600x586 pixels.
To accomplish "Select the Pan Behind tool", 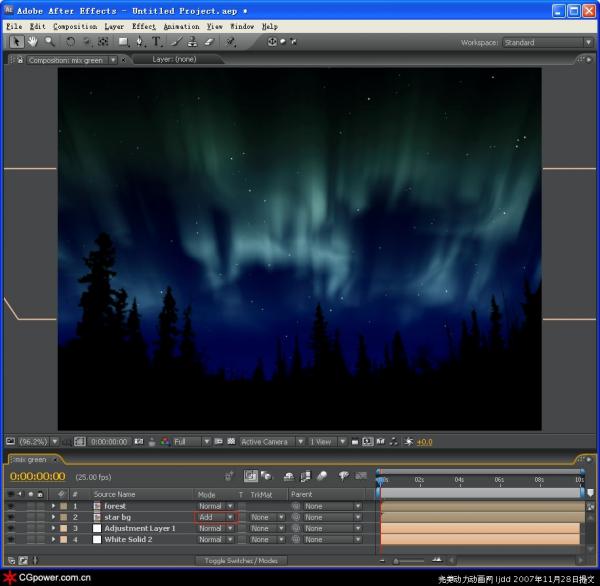I will (103, 42).
